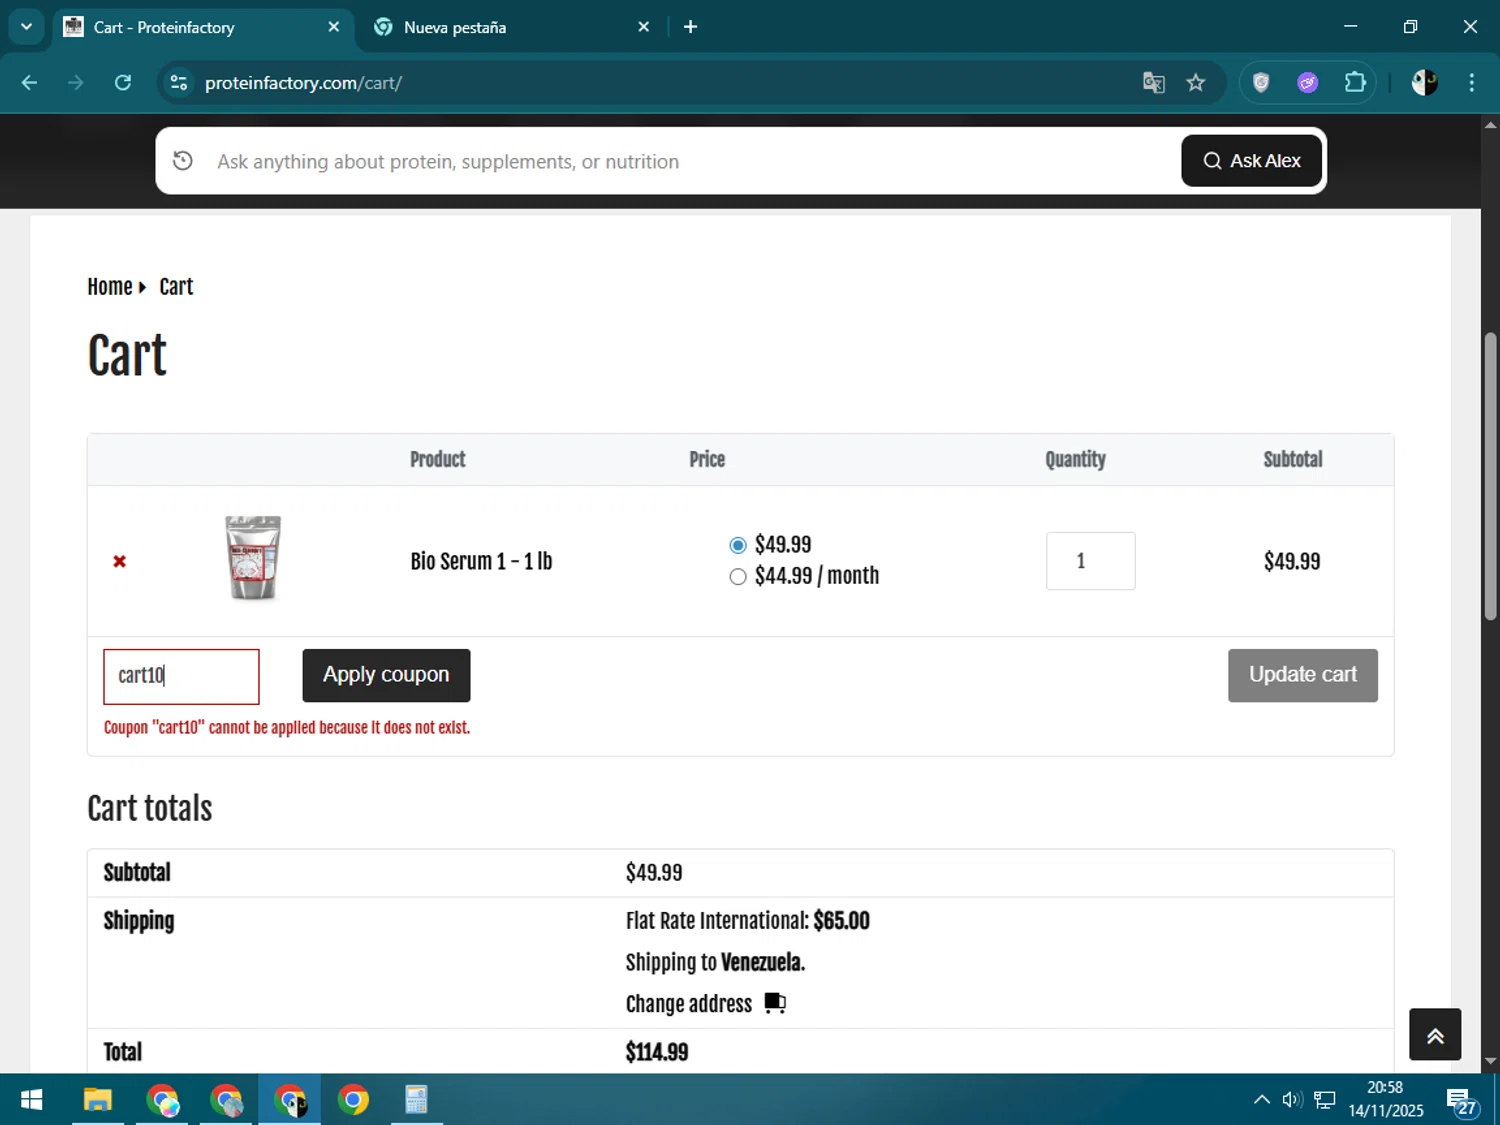This screenshot has height=1125, width=1500.
Task: Open site information icon in address bar
Action: [x=179, y=83]
